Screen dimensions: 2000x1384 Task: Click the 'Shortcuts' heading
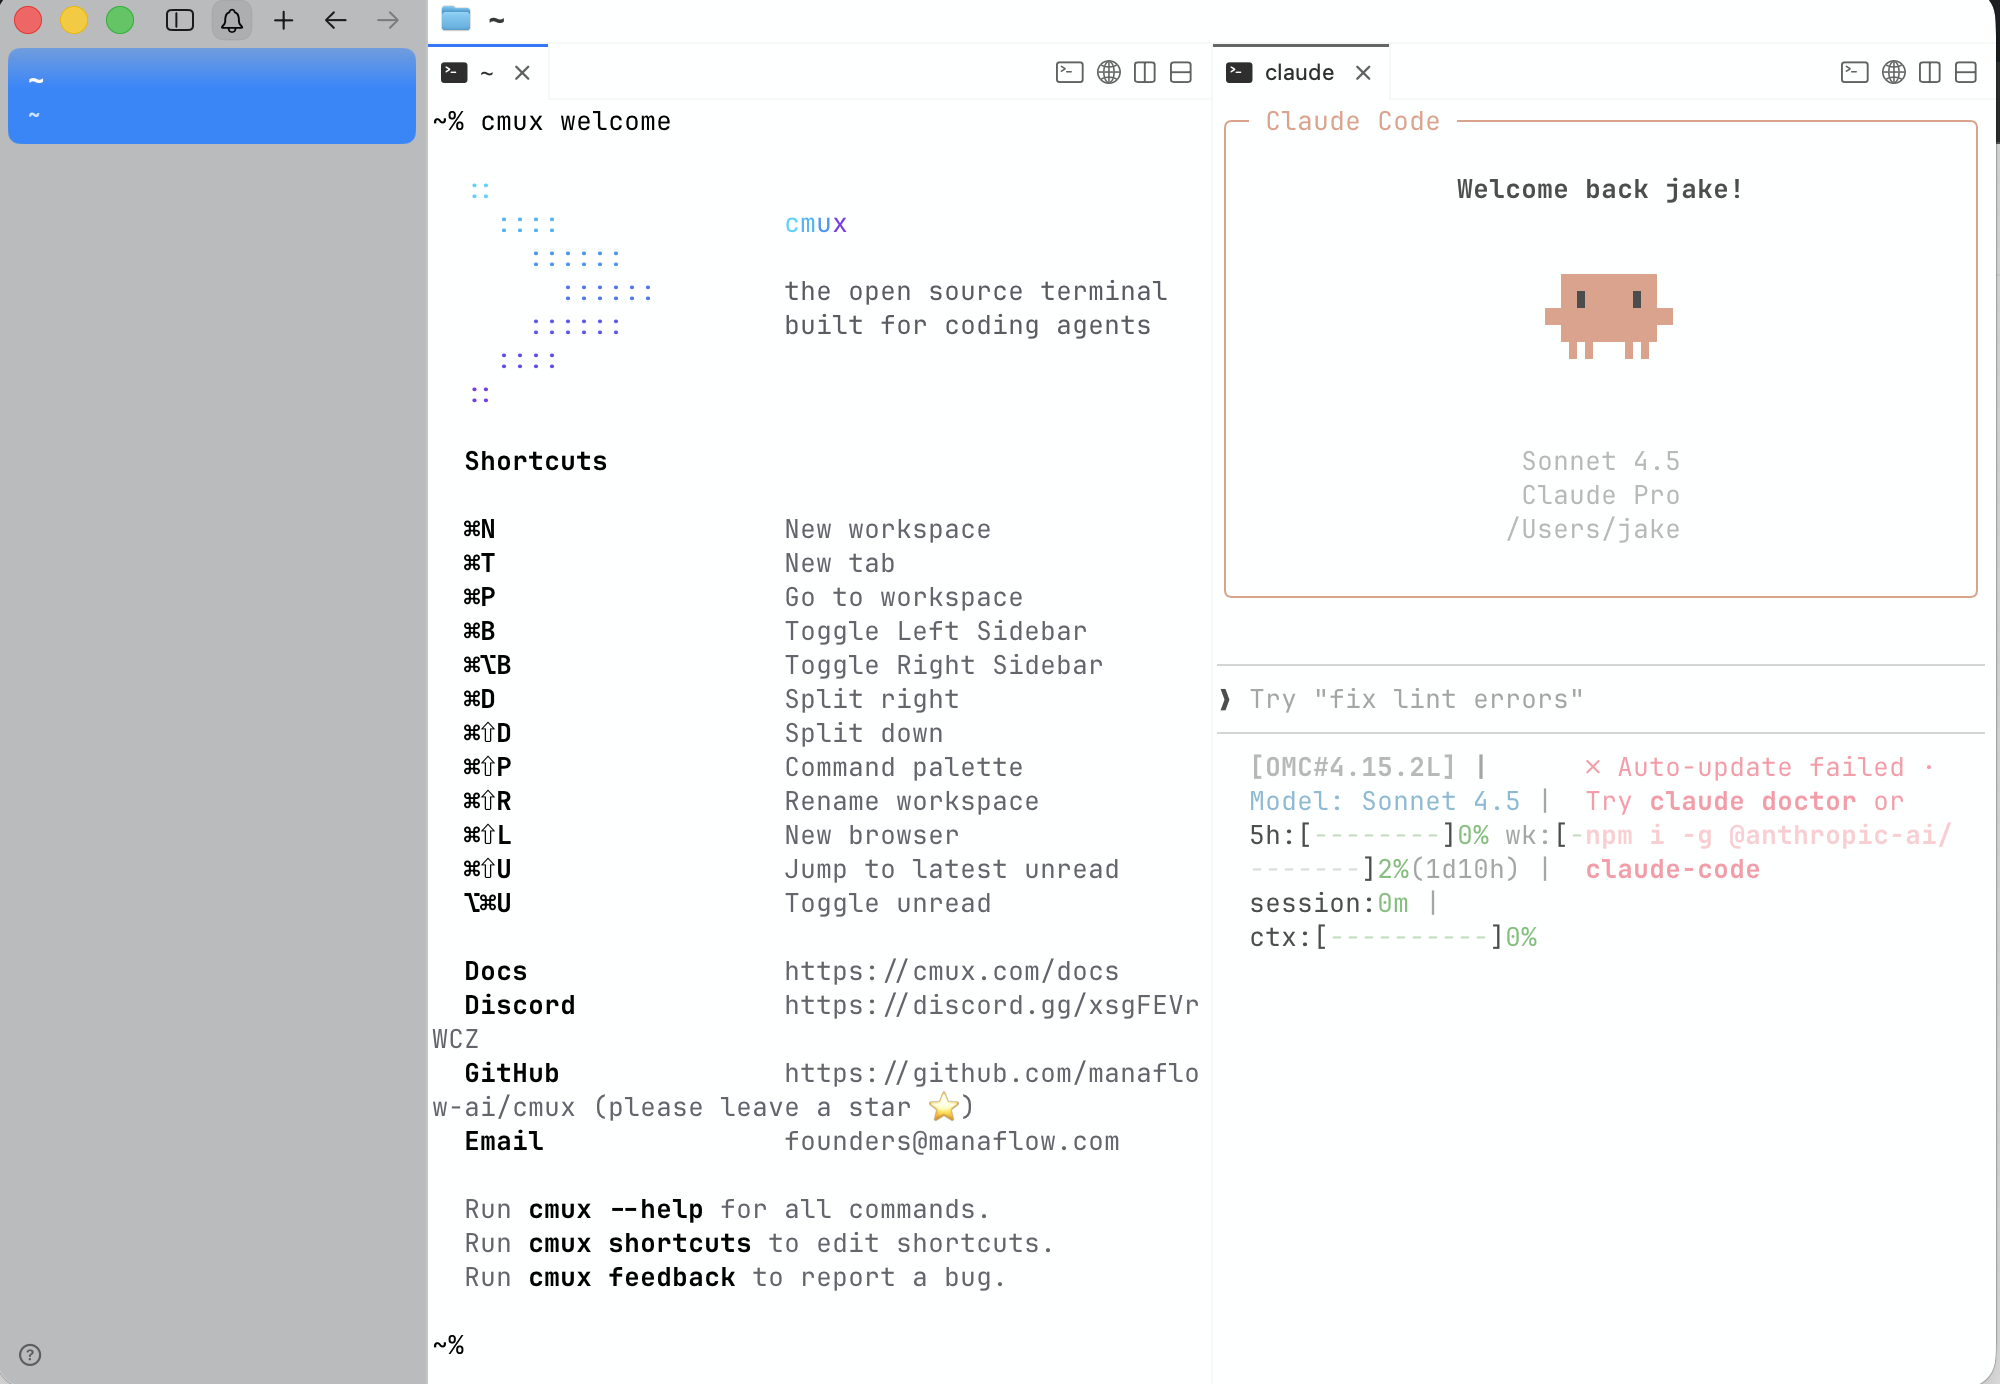coord(536,461)
